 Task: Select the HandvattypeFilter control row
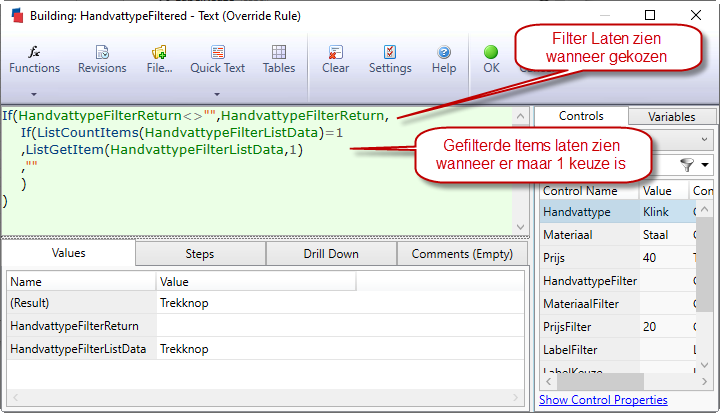[618, 281]
